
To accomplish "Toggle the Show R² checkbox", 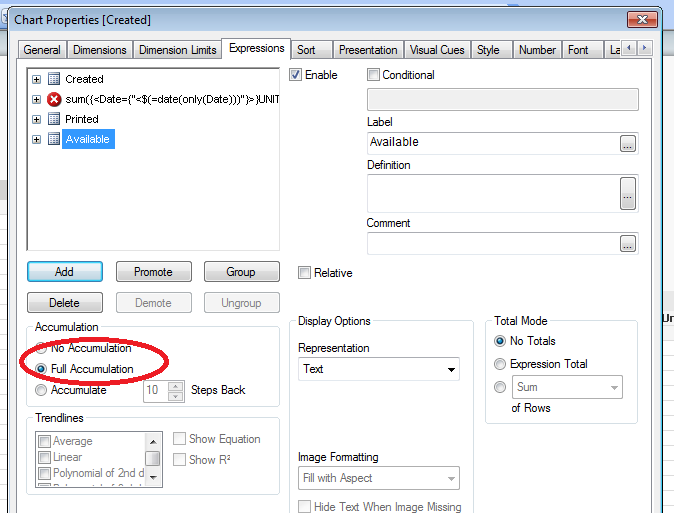I will 179,460.
